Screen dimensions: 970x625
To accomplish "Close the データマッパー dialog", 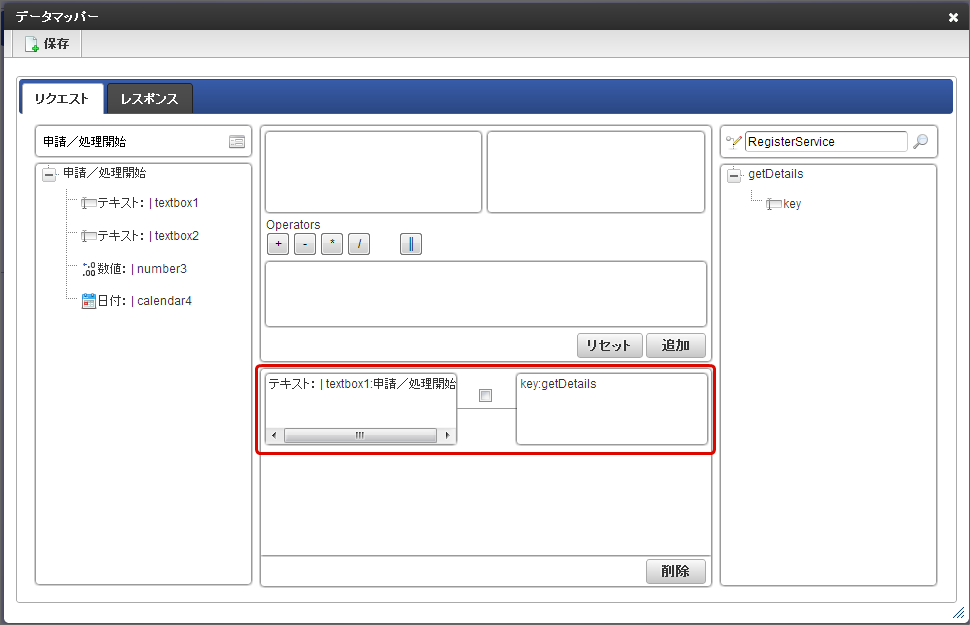I will pyautogui.click(x=953, y=17).
